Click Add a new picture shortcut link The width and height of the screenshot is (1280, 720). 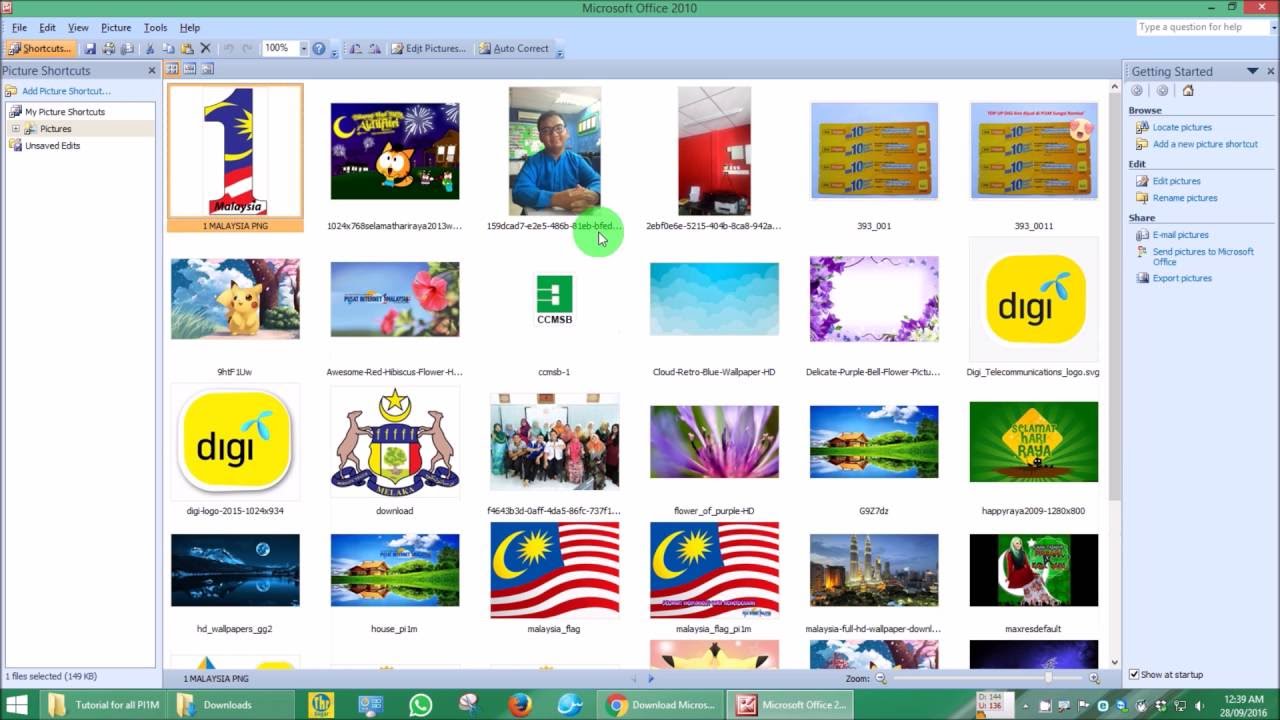1205,144
